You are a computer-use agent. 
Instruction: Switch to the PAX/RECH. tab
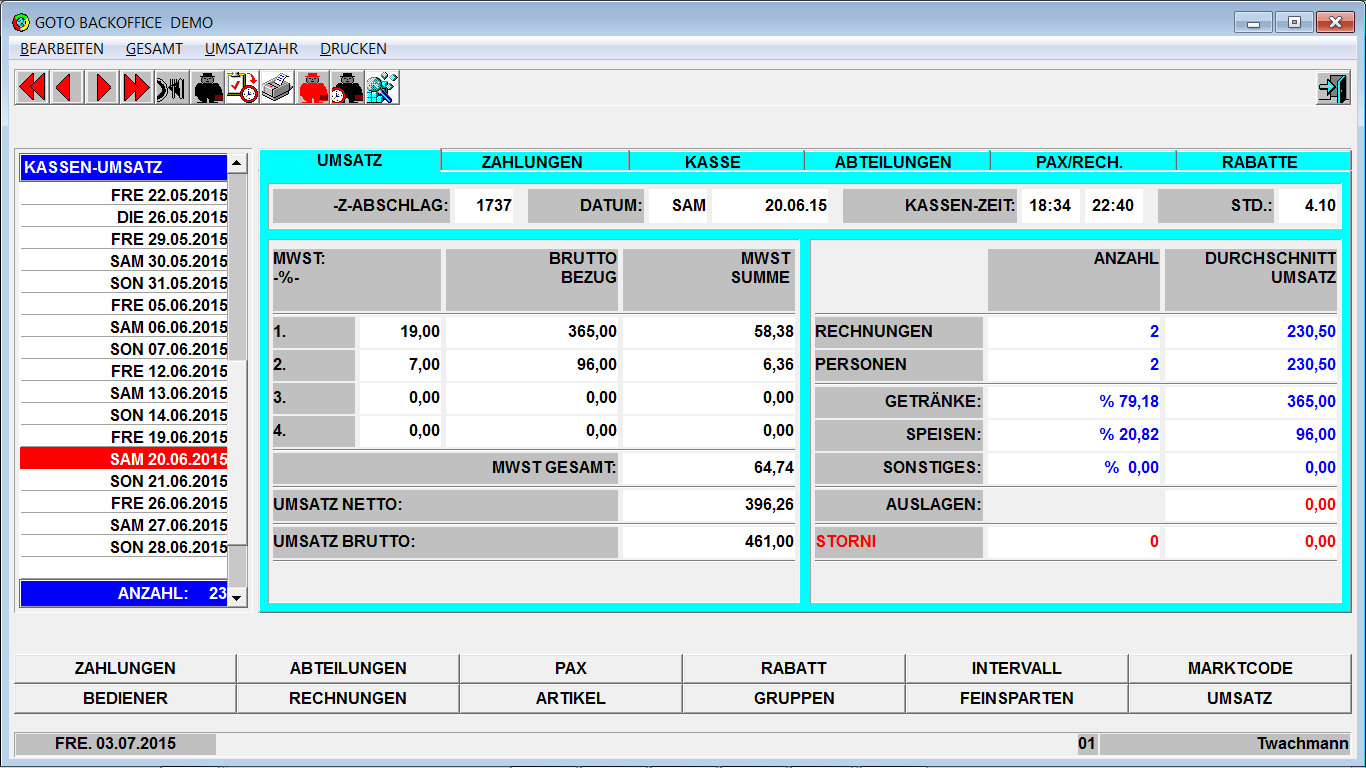click(x=1081, y=162)
